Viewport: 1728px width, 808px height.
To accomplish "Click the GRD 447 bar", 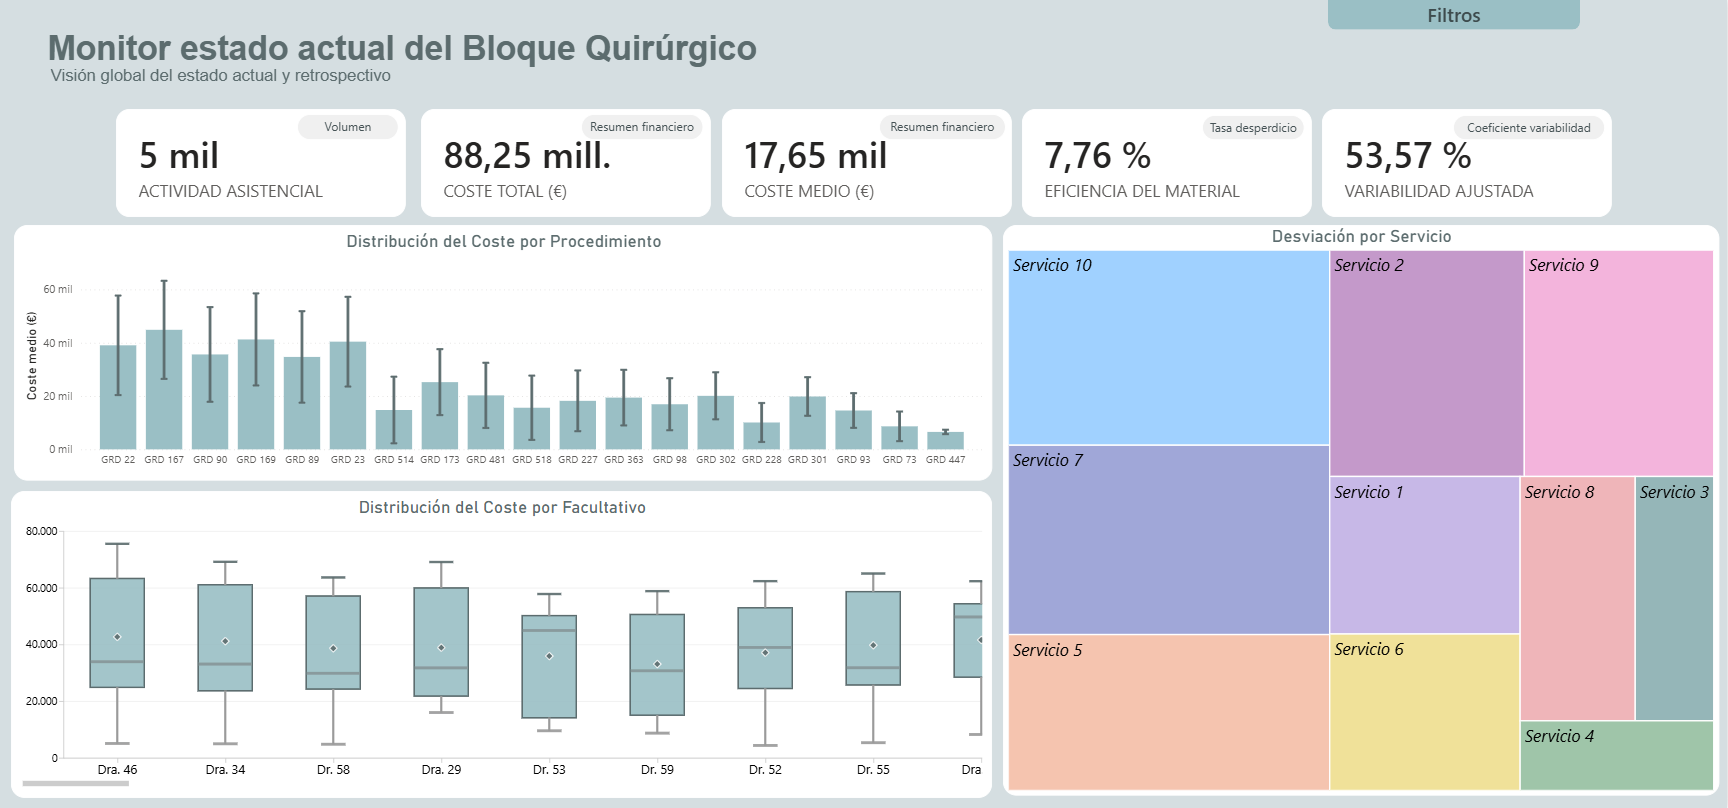I will coord(945,441).
